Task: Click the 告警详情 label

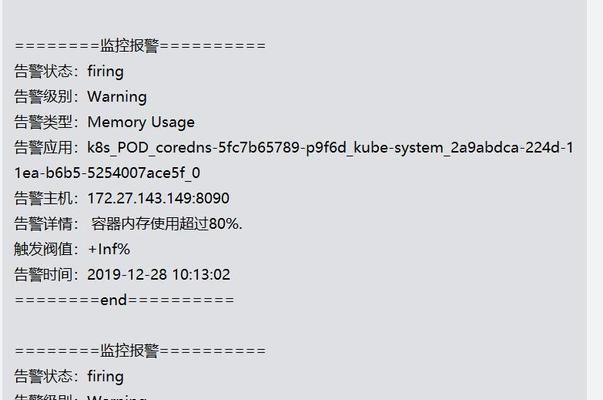Action: tap(43, 224)
